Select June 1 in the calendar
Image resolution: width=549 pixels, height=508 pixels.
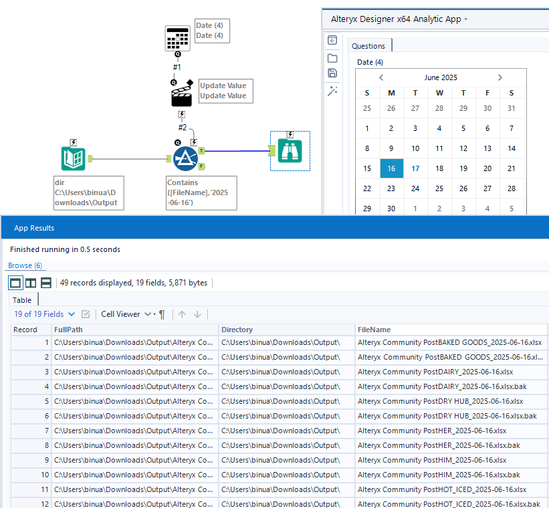click(x=367, y=128)
